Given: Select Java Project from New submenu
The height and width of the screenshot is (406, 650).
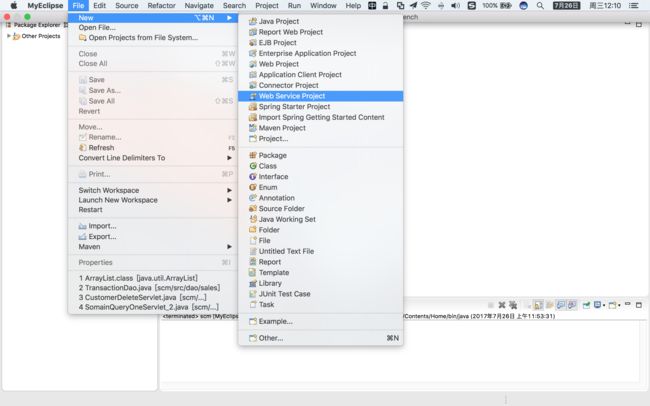Looking at the screenshot, I should pyautogui.click(x=320, y=21).
